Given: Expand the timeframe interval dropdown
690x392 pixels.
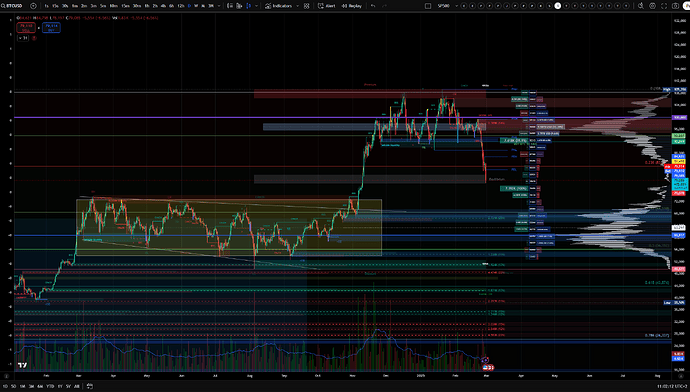Looking at the screenshot, I should (x=219, y=6).
